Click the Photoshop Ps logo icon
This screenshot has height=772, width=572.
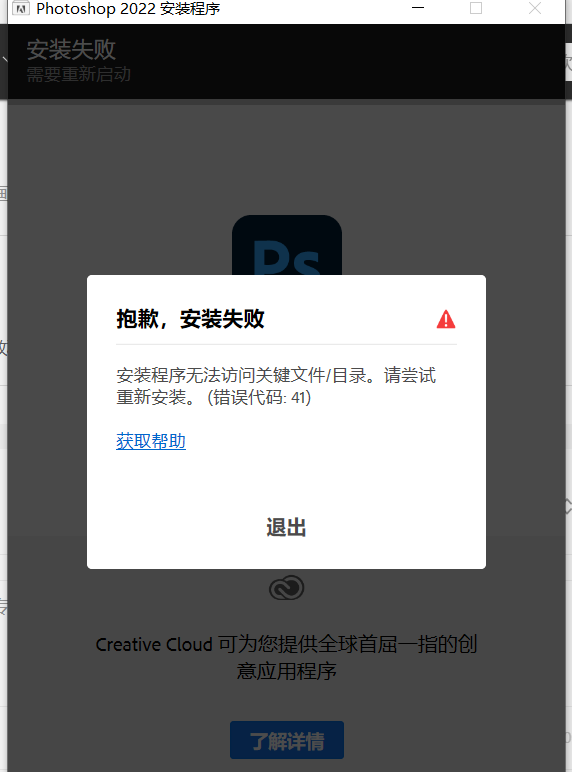(286, 245)
